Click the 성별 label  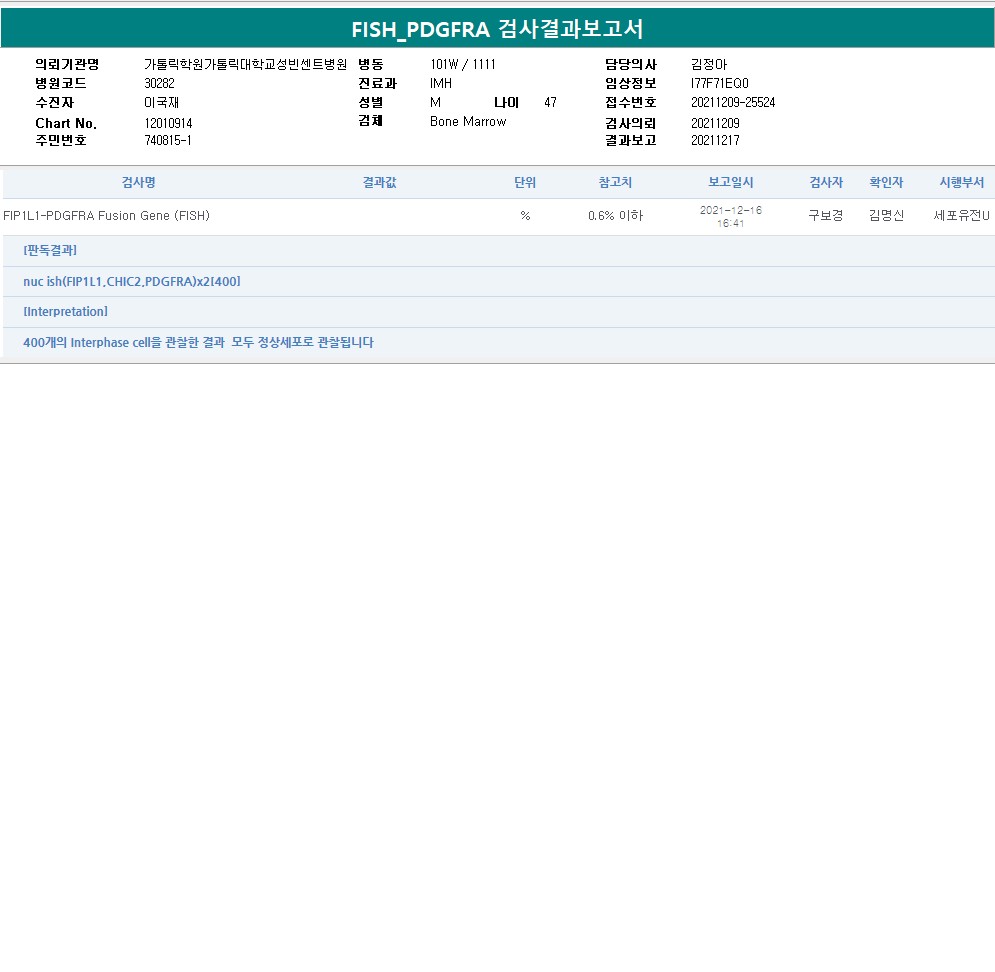[371, 102]
